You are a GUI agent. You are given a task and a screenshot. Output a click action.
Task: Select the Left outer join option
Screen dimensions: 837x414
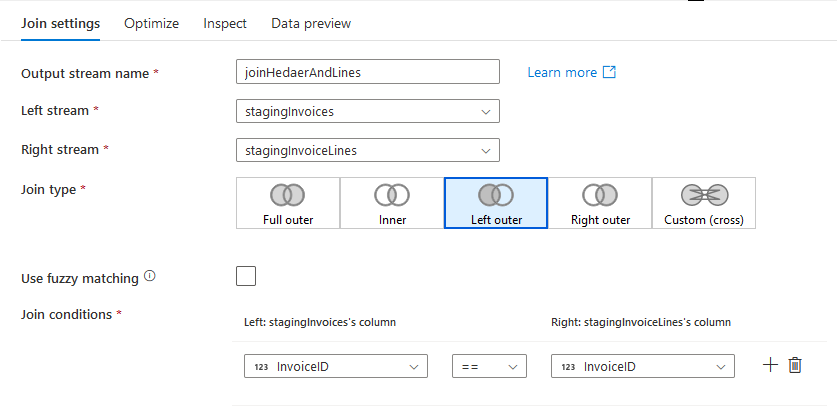tap(496, 203)
